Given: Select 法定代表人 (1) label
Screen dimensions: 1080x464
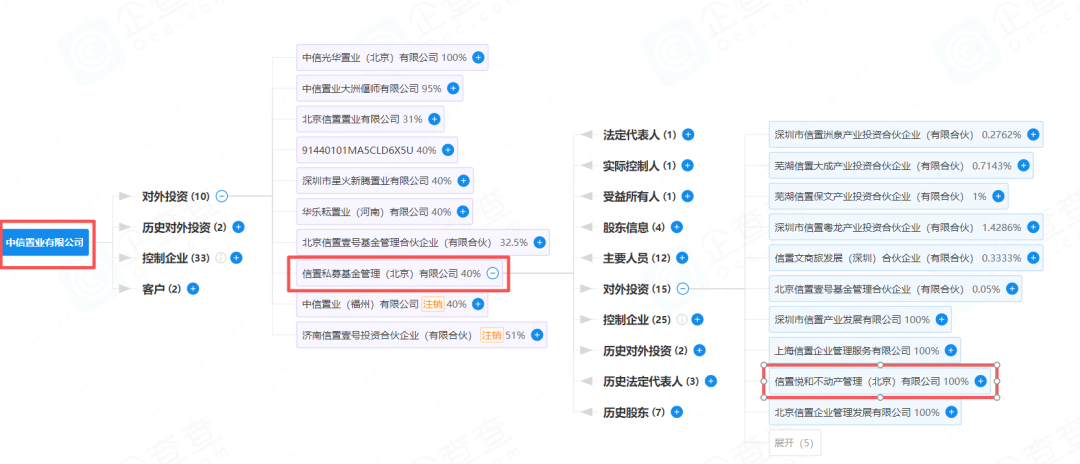Looking at the screenshot, I should click(x=640, y=134).
